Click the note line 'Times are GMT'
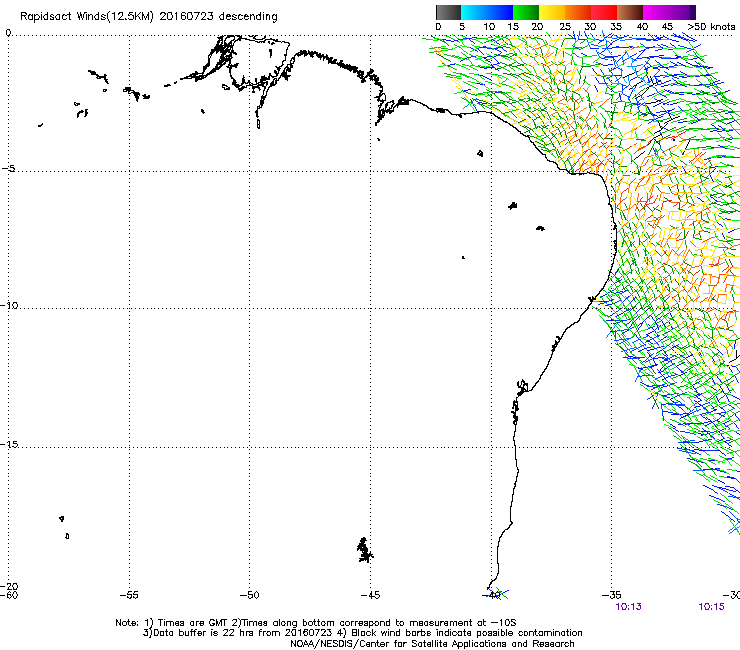This screenshot has width=740, height=650. point(192,623)
